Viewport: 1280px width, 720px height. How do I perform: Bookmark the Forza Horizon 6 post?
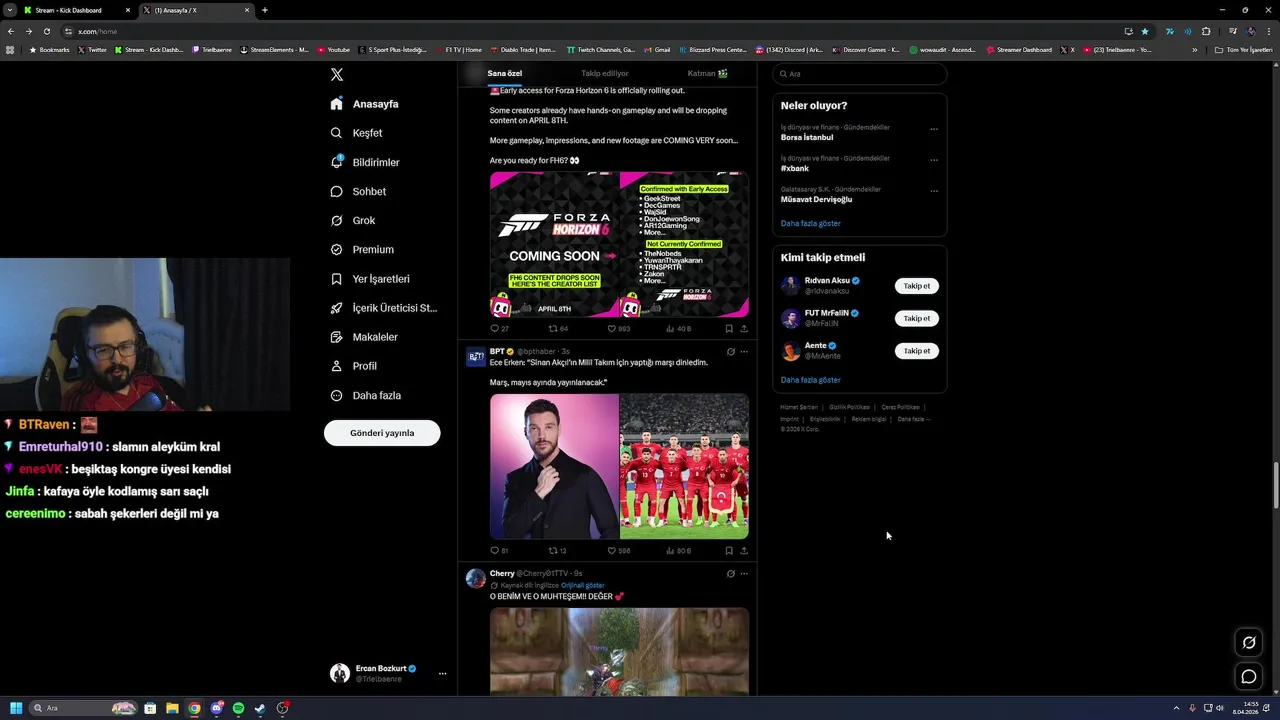(729, 328)
